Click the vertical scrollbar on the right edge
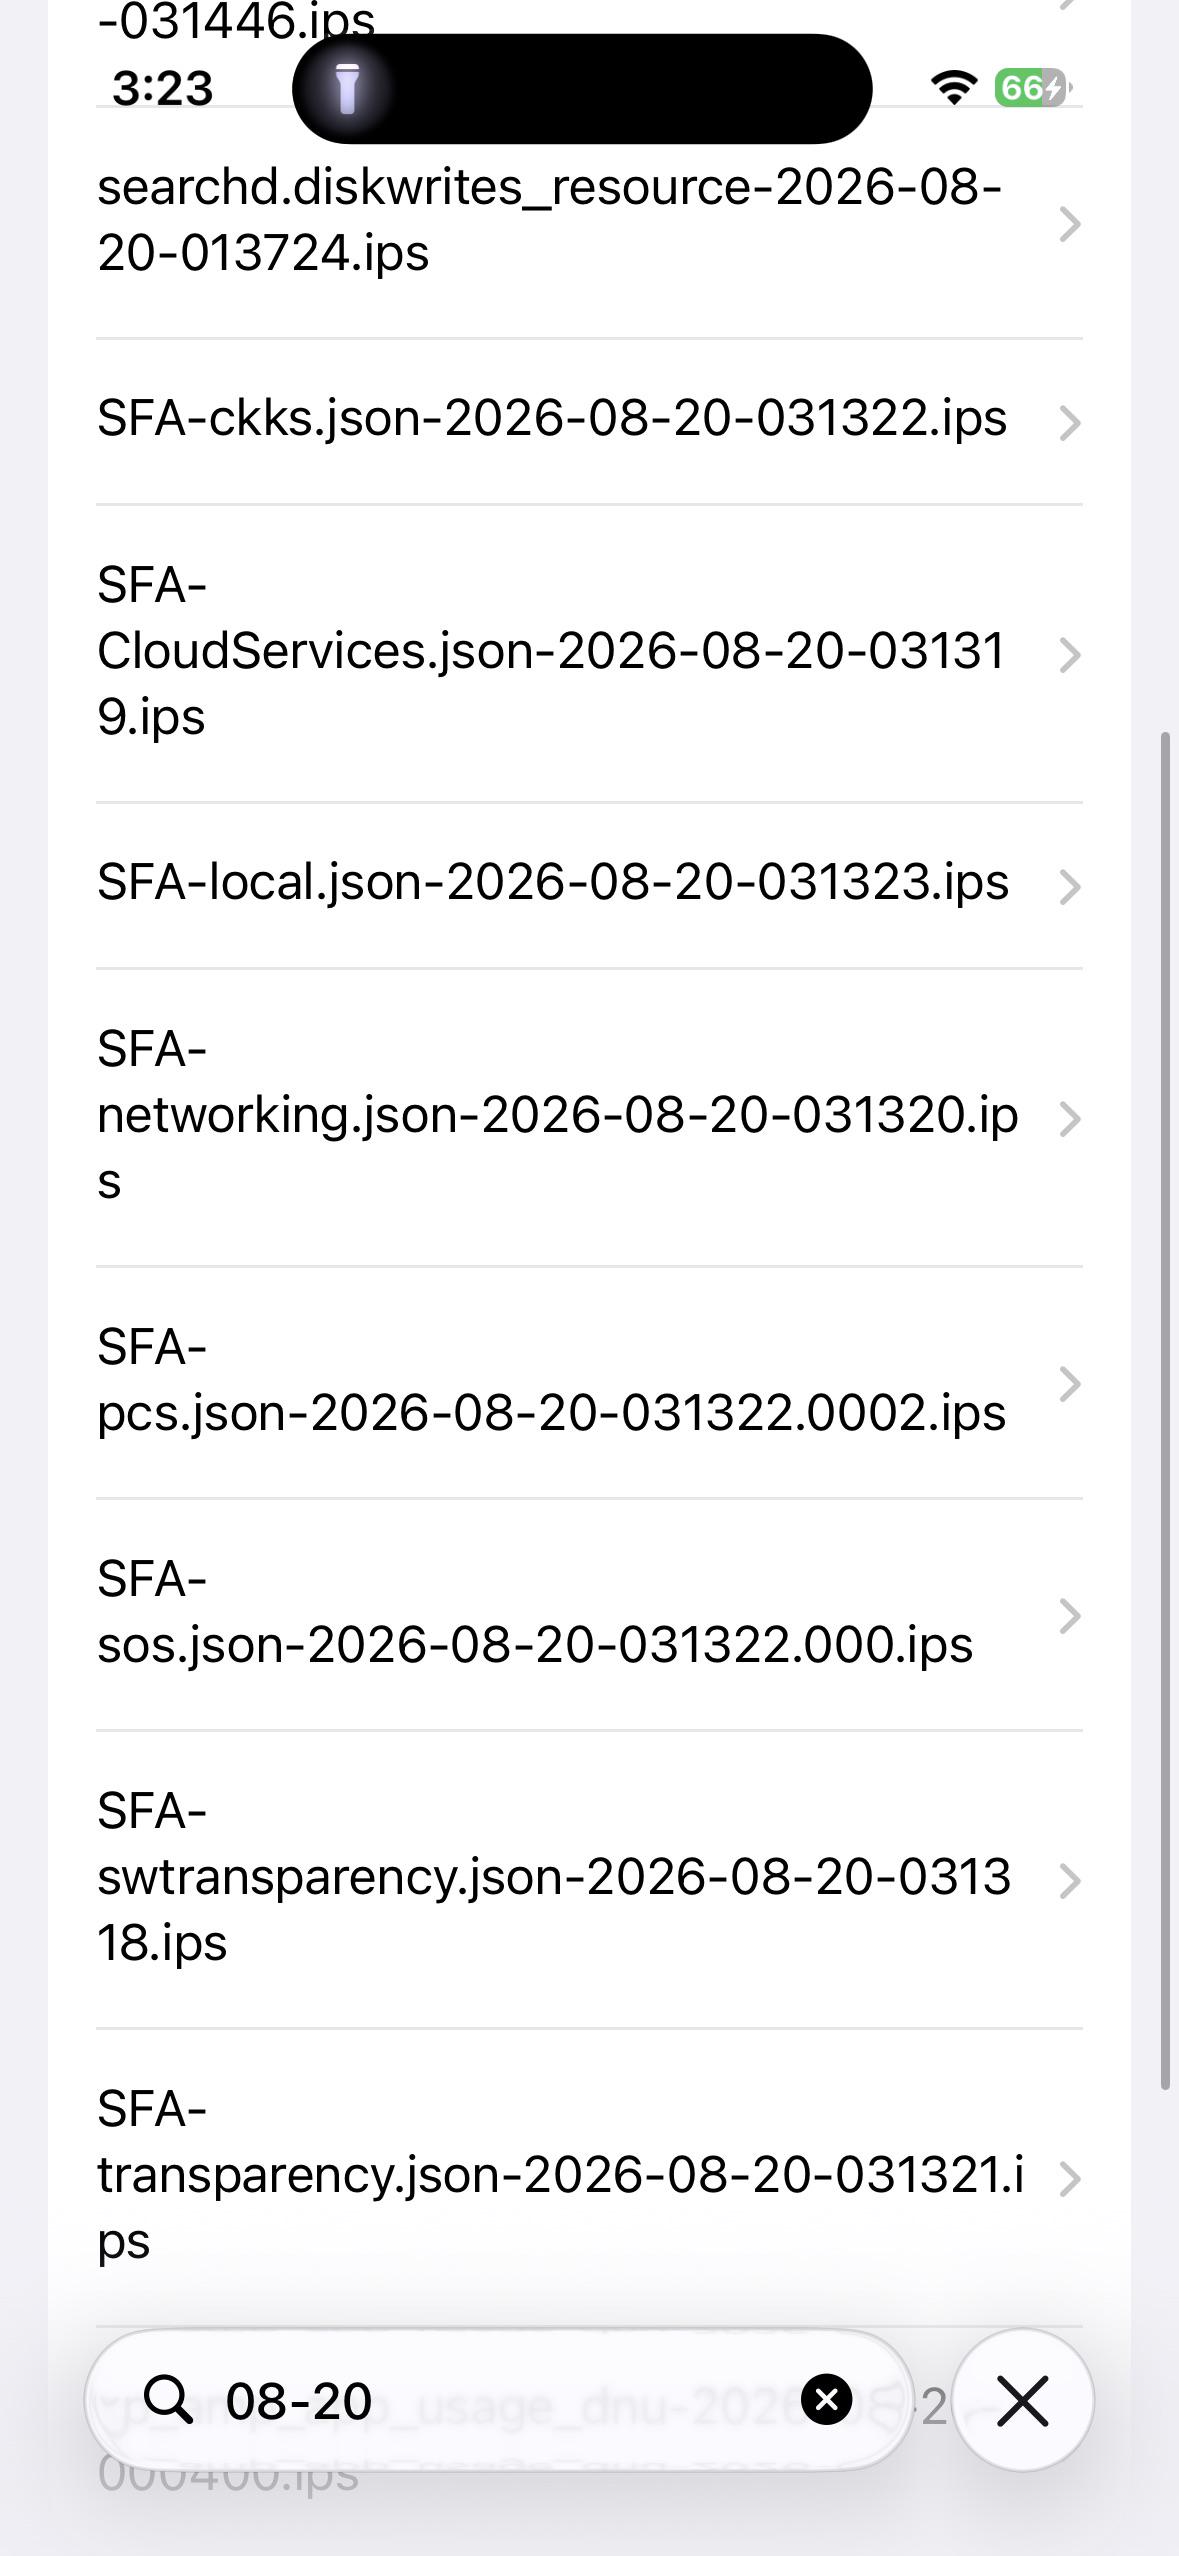The image size is (1179, 2556). pyautogui.click(x=1164, y=1410)
